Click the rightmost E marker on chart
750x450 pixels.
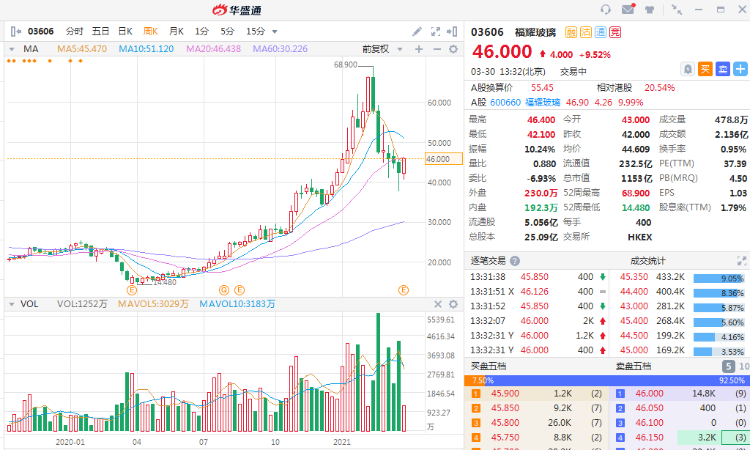coord(404,290)
